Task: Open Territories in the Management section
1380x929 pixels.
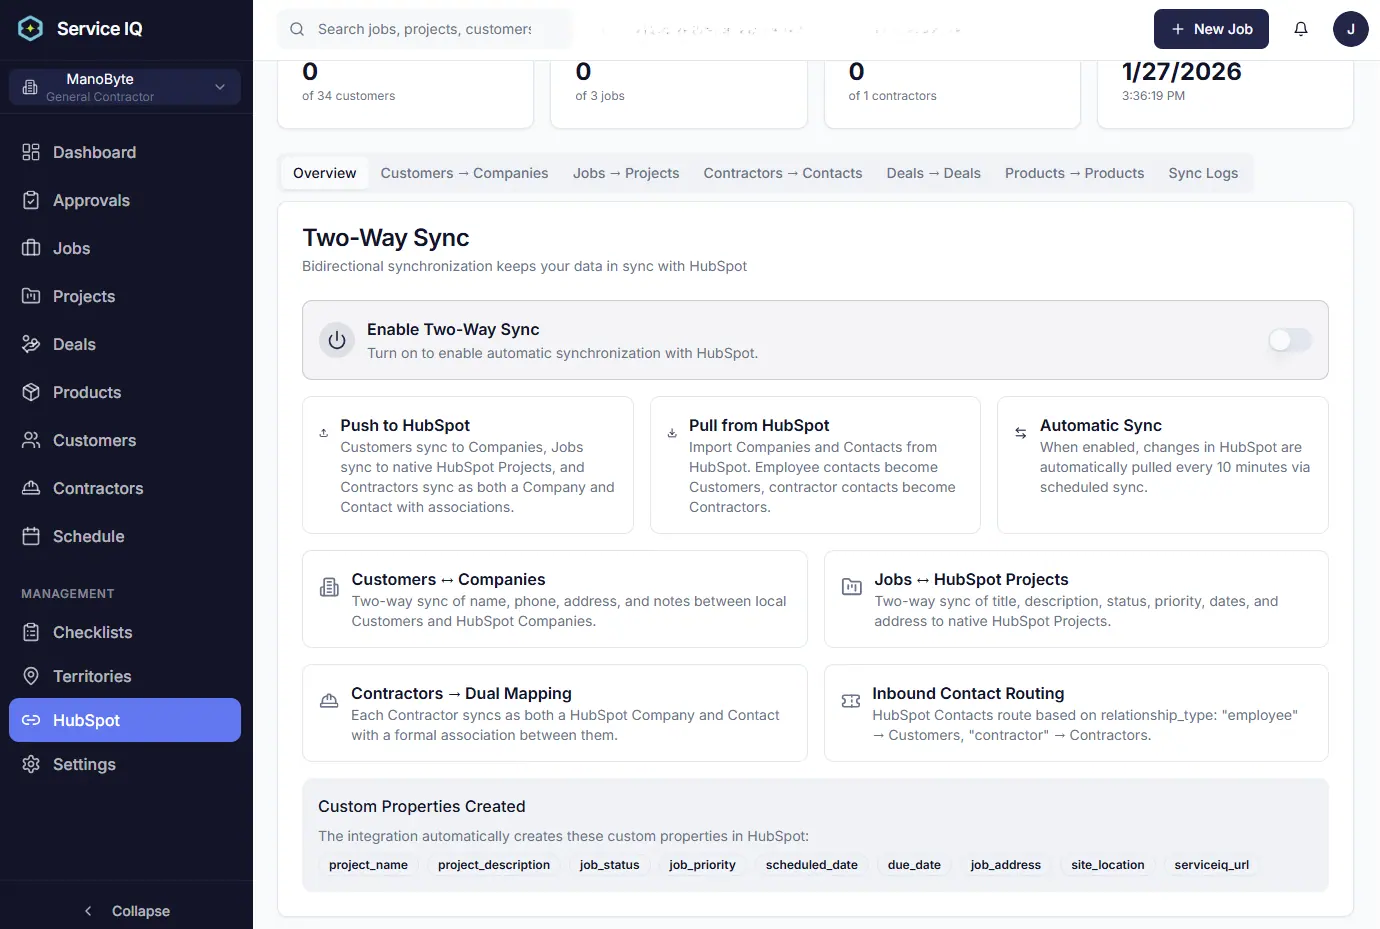Action: pyautogui.click(x=125, y=676)
